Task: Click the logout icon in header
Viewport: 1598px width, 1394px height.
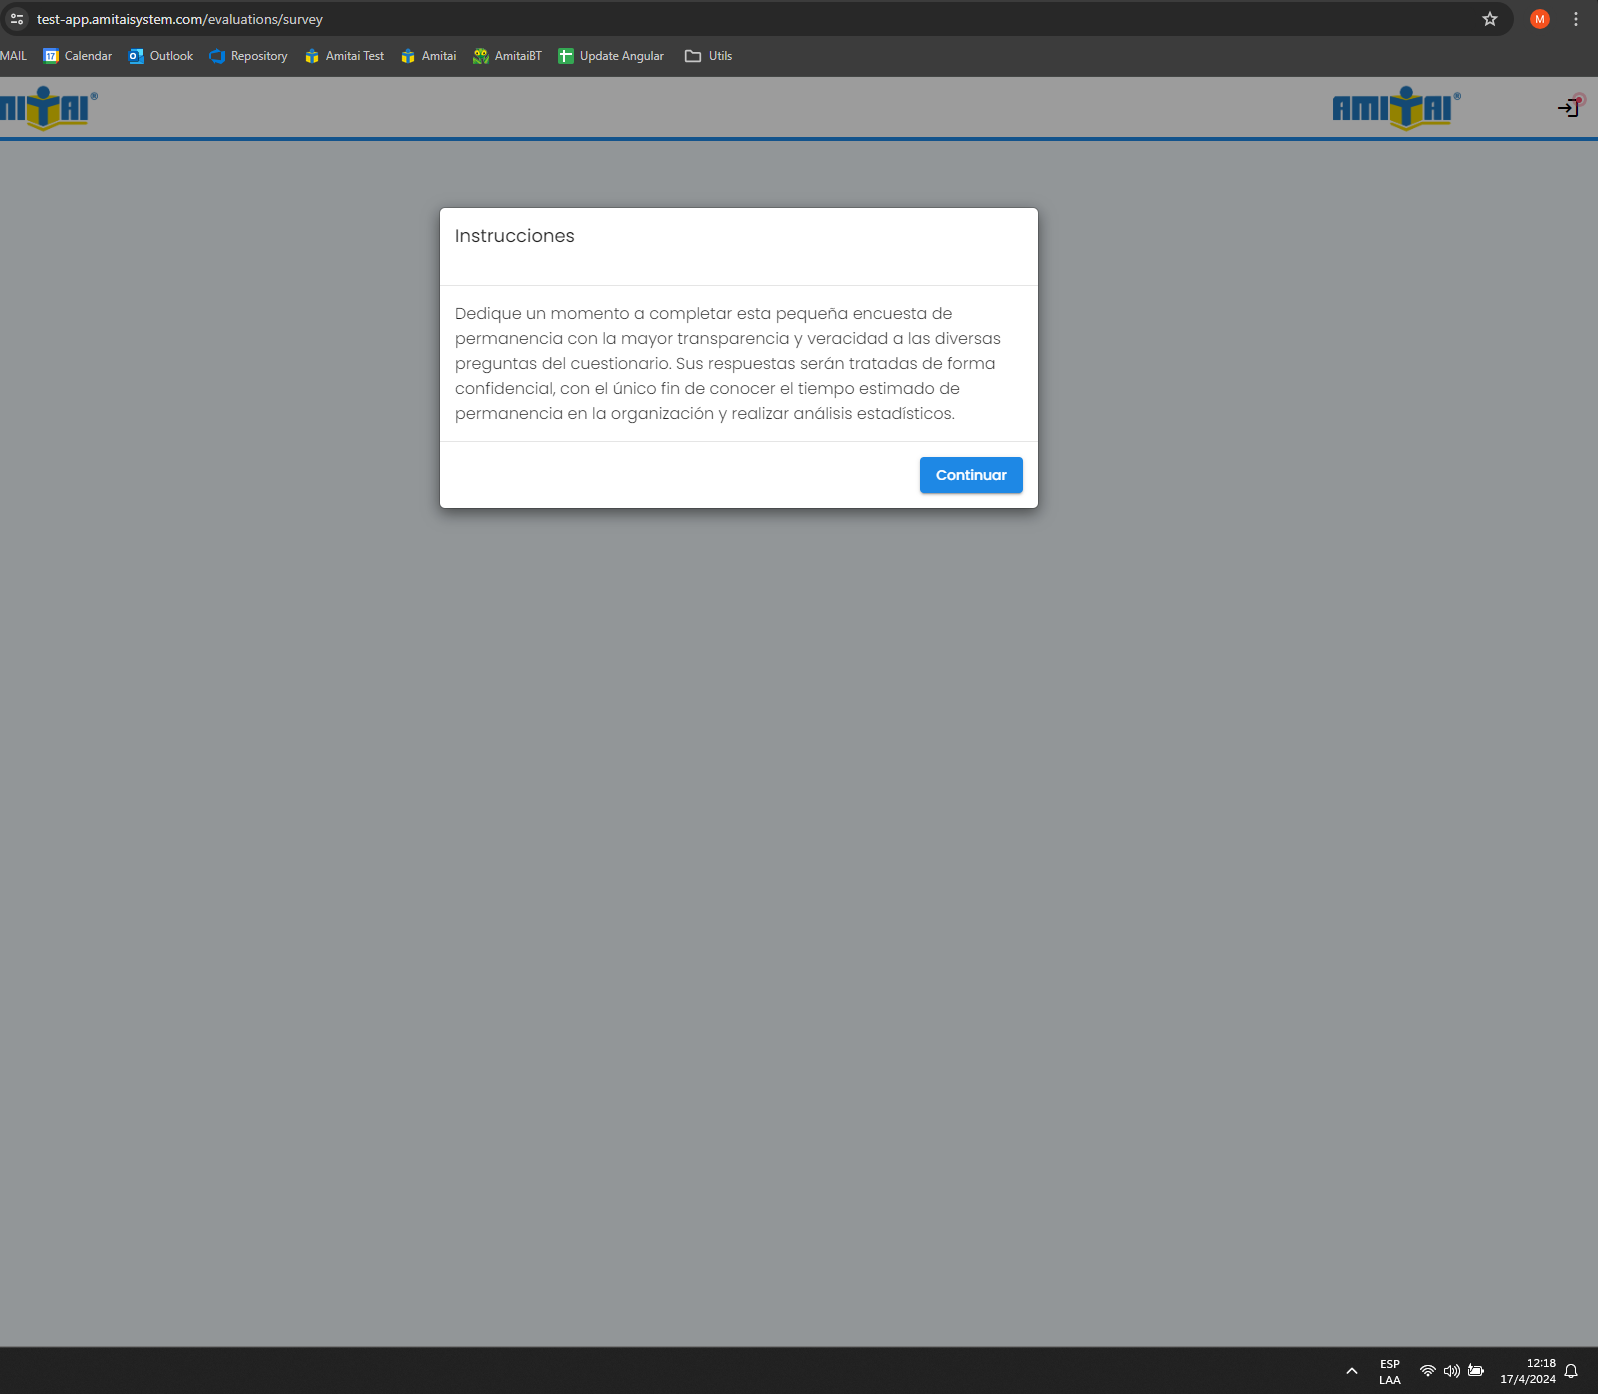Action: tap(1568, 108)
